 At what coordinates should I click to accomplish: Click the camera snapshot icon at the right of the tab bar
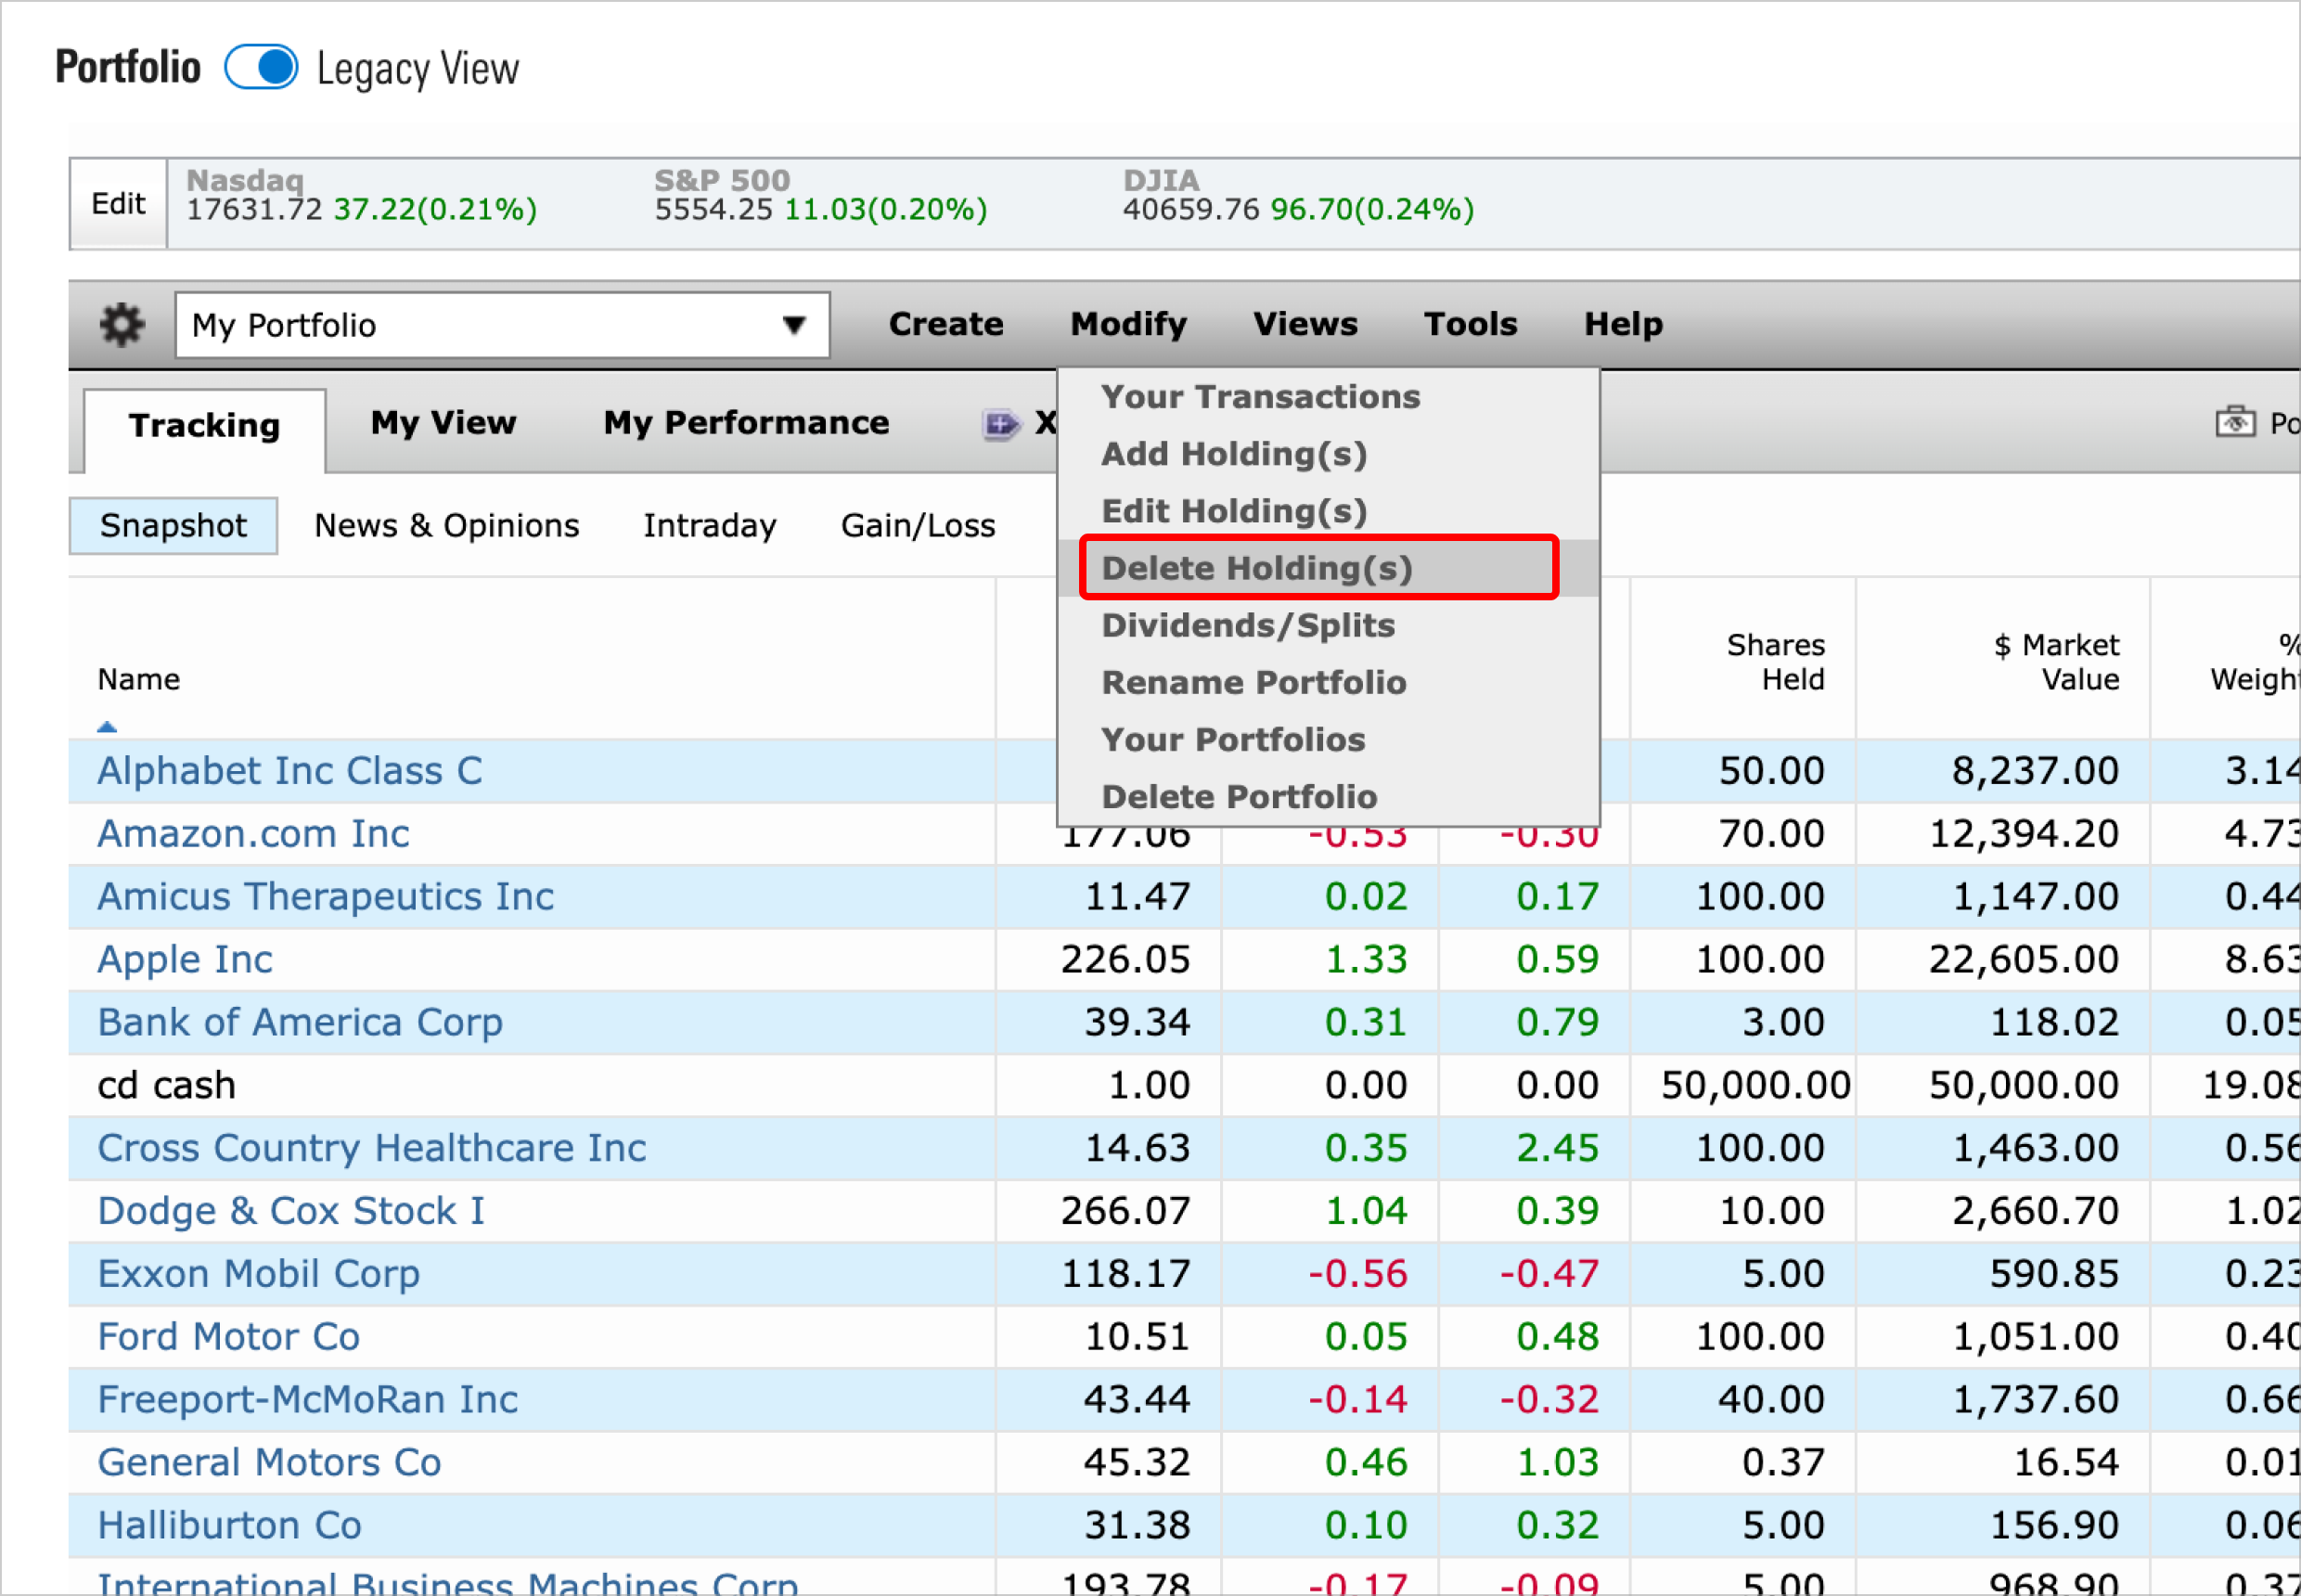(x=2235, y=422)
